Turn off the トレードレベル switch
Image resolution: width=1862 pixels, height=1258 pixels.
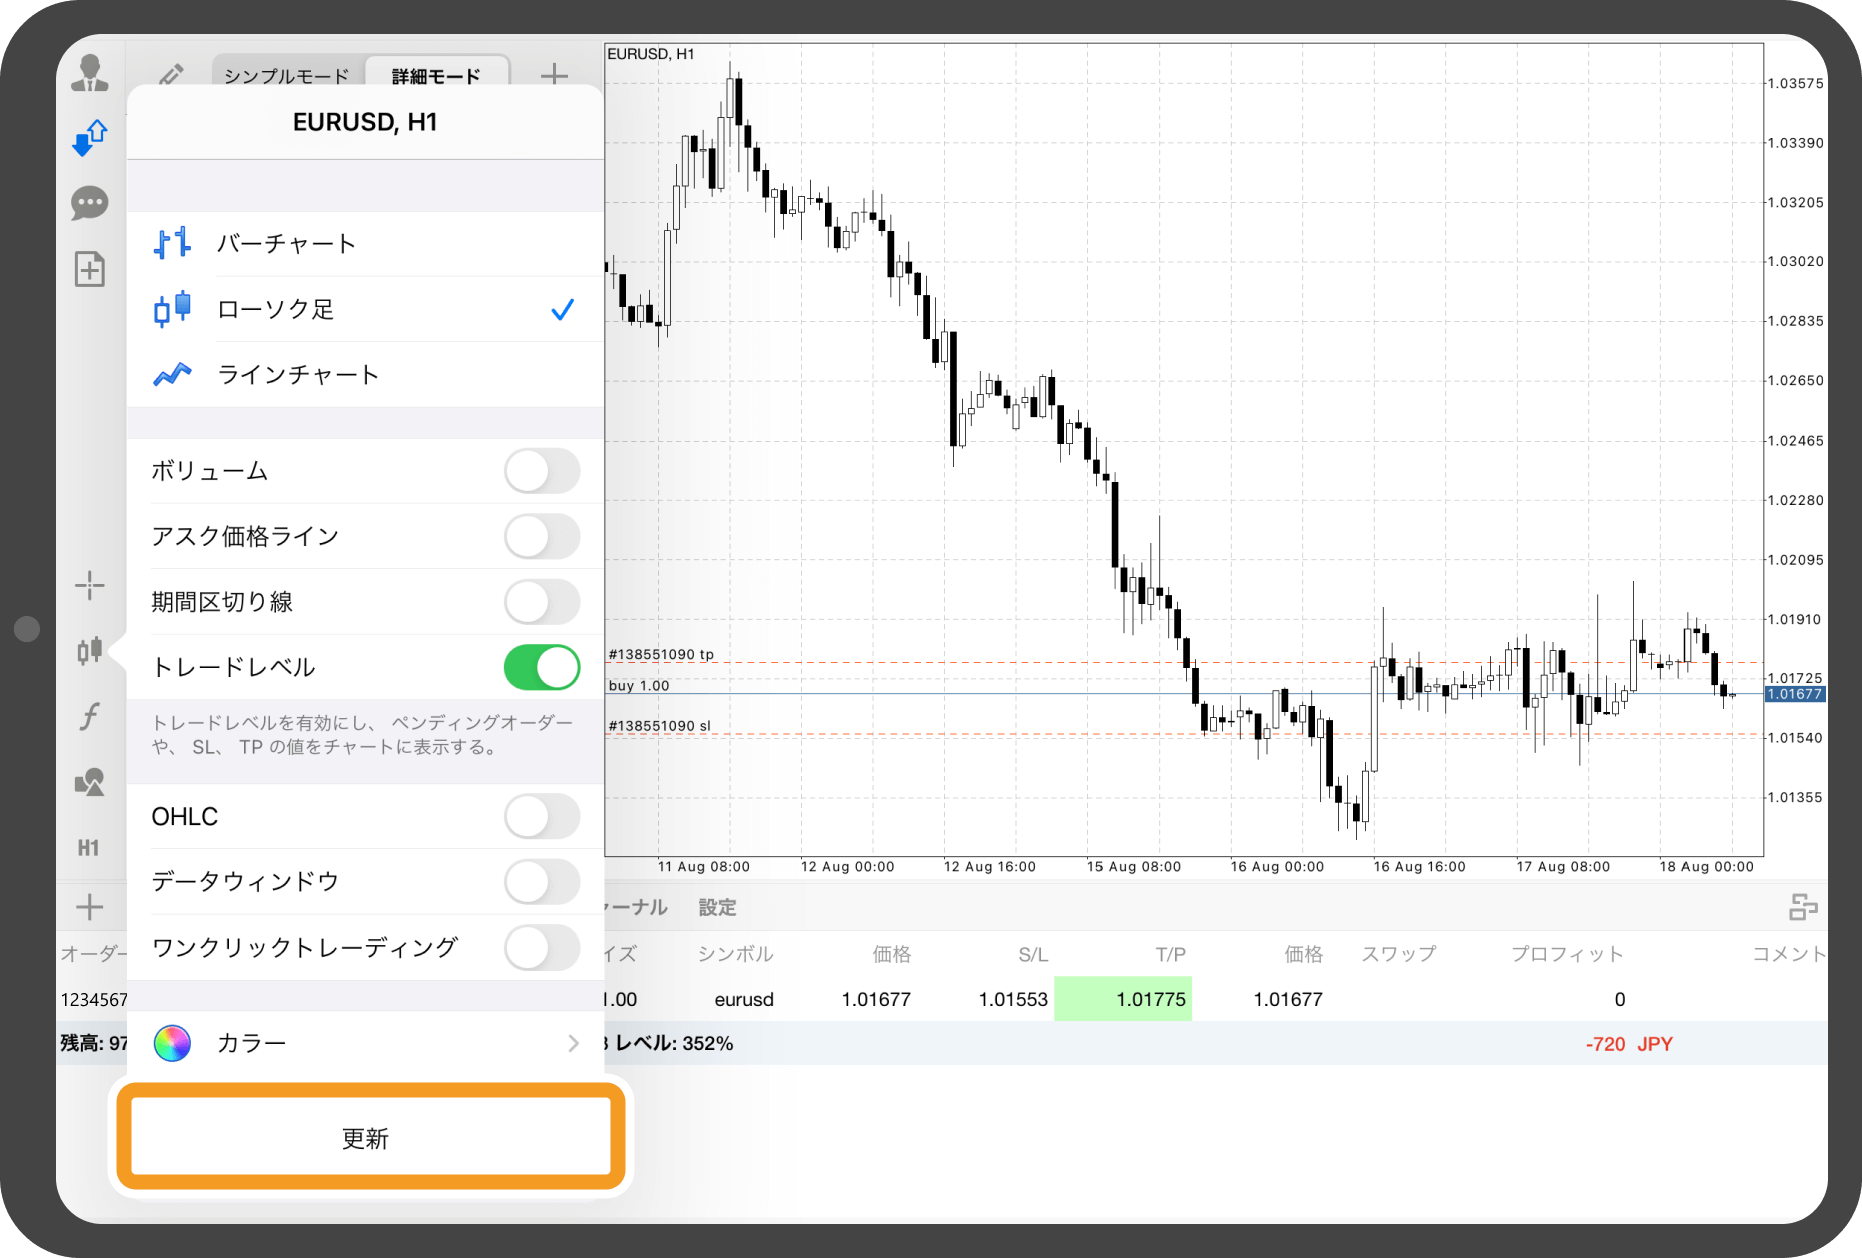[x=541, y=667]
